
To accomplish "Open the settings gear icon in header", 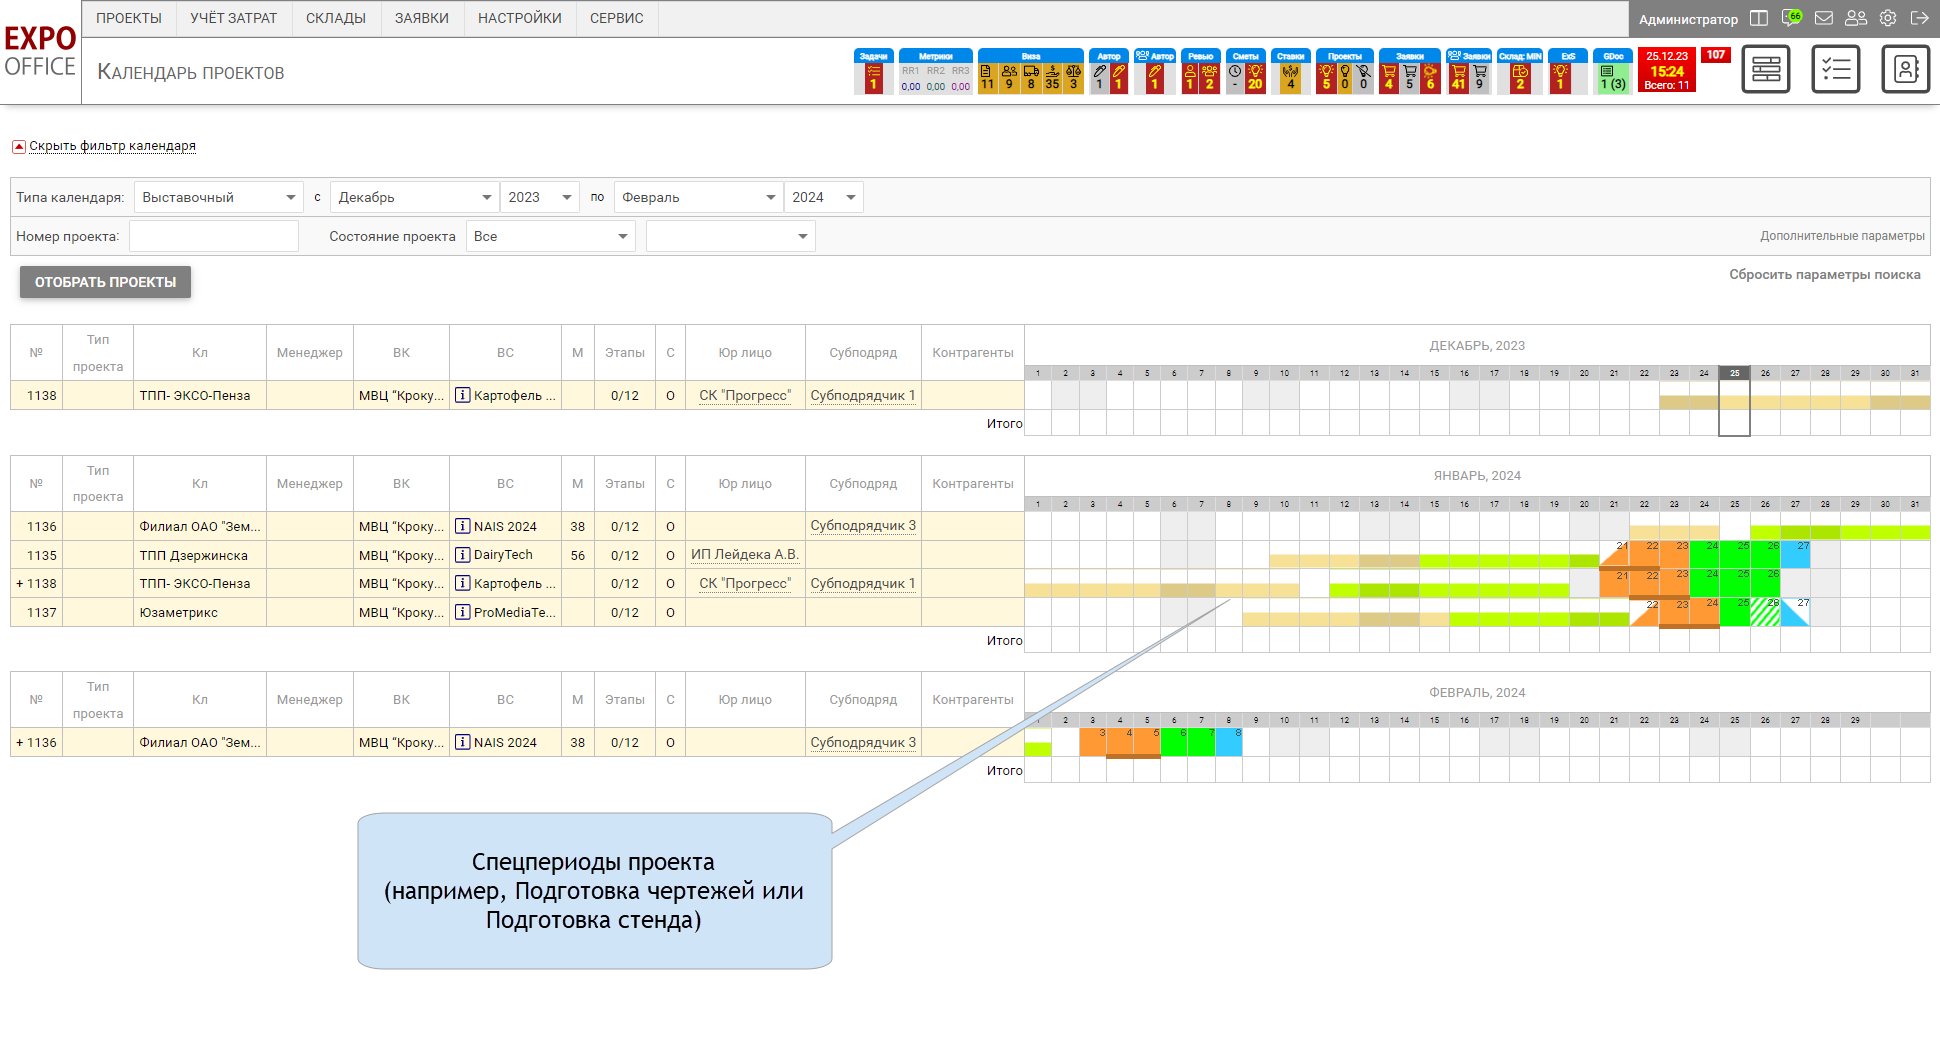I will pyautogui.click(x=1888, y=18).
